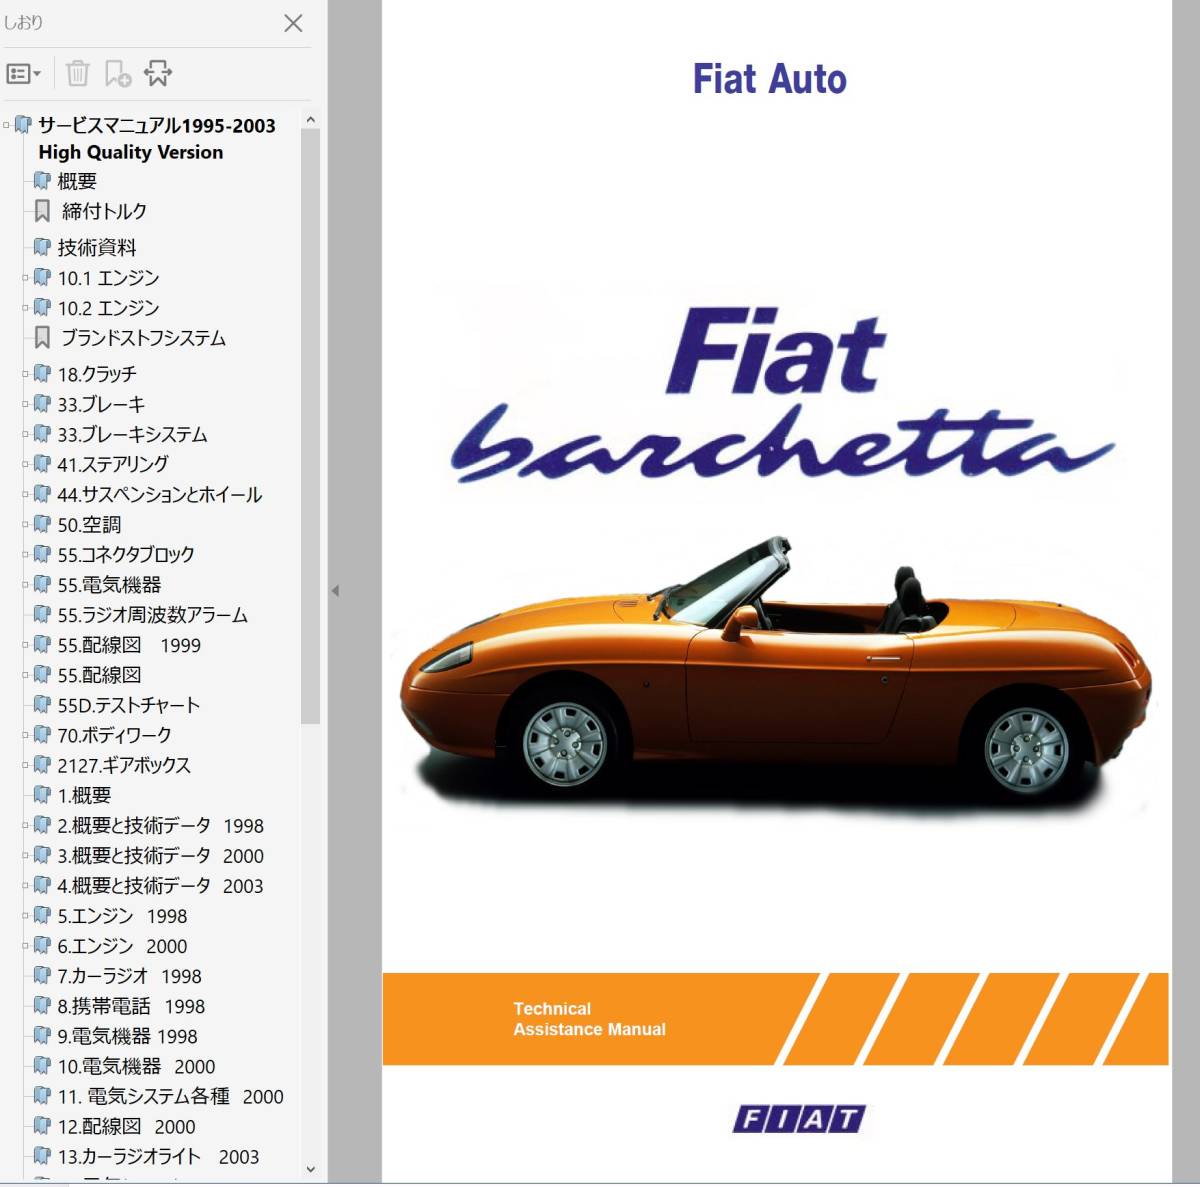Open the 44.サスペンションとホイール bookmark
This screenshot has height=1187, width=1200.
click(x=159, y=494)
